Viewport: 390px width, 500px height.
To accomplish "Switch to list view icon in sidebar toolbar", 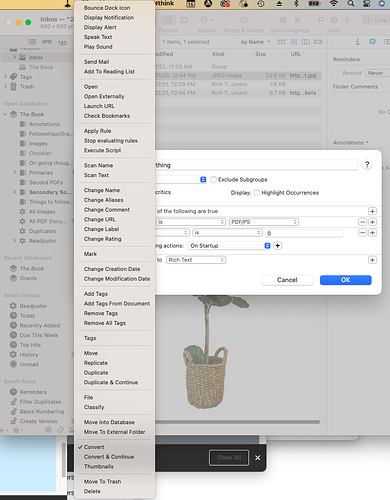I will click(32, 42).
